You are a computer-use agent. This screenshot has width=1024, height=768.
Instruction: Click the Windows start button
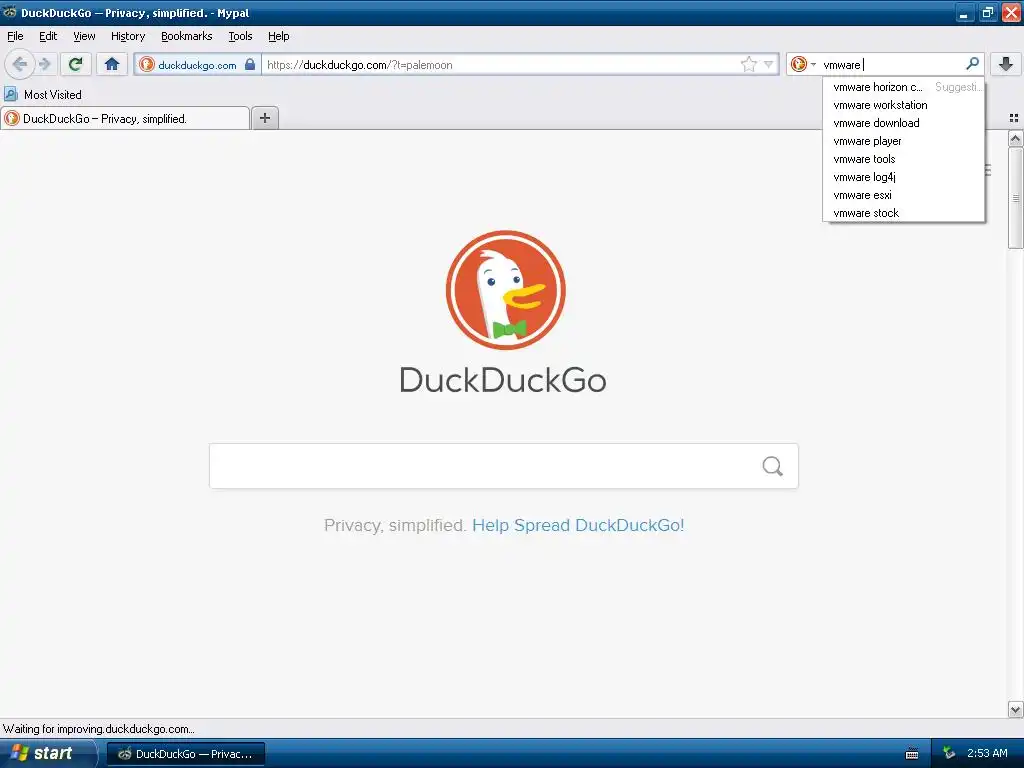pos(47,753)
